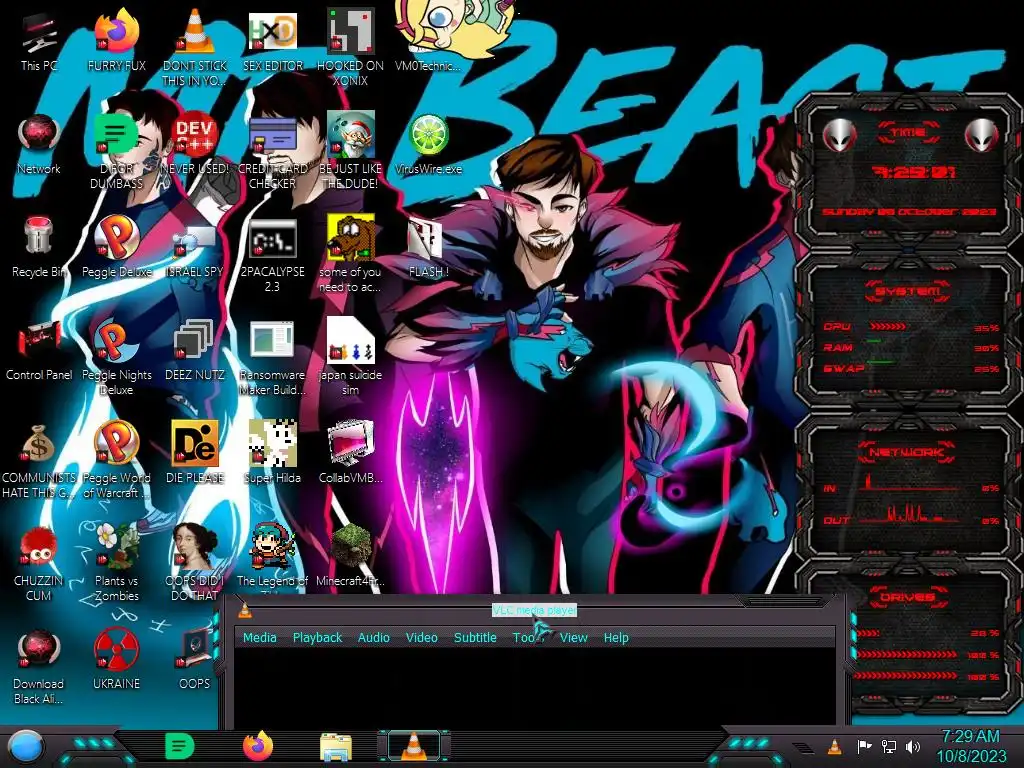Launch Super Hilda game icon

click(x=272, y=454)
